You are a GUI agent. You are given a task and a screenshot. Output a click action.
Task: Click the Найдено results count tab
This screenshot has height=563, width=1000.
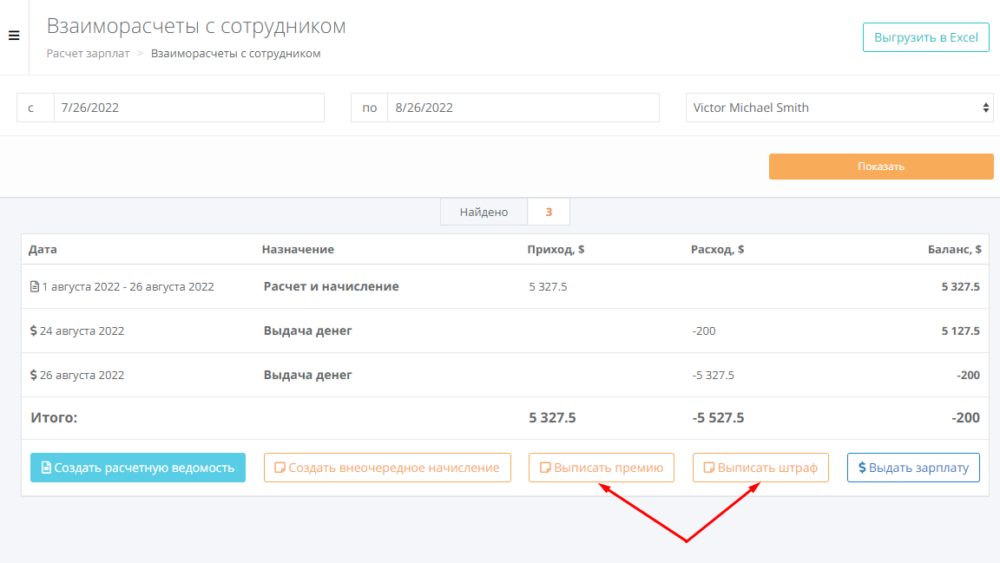[x=484, y=212]
